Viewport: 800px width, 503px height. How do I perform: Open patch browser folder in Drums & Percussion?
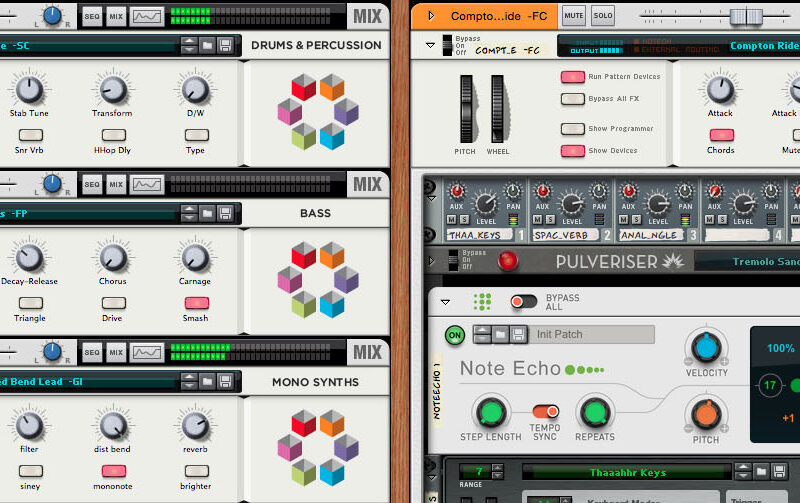click(x=207, y=46)
